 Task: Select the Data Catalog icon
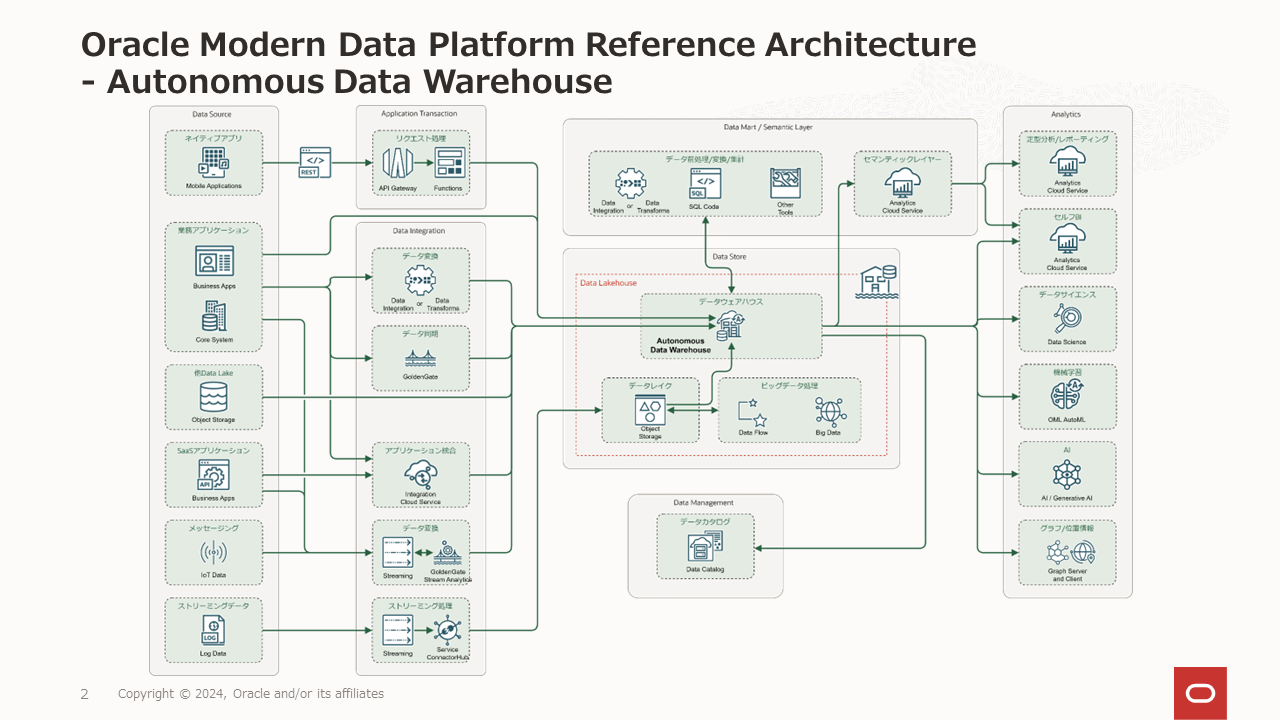click(x=704, y=548)
